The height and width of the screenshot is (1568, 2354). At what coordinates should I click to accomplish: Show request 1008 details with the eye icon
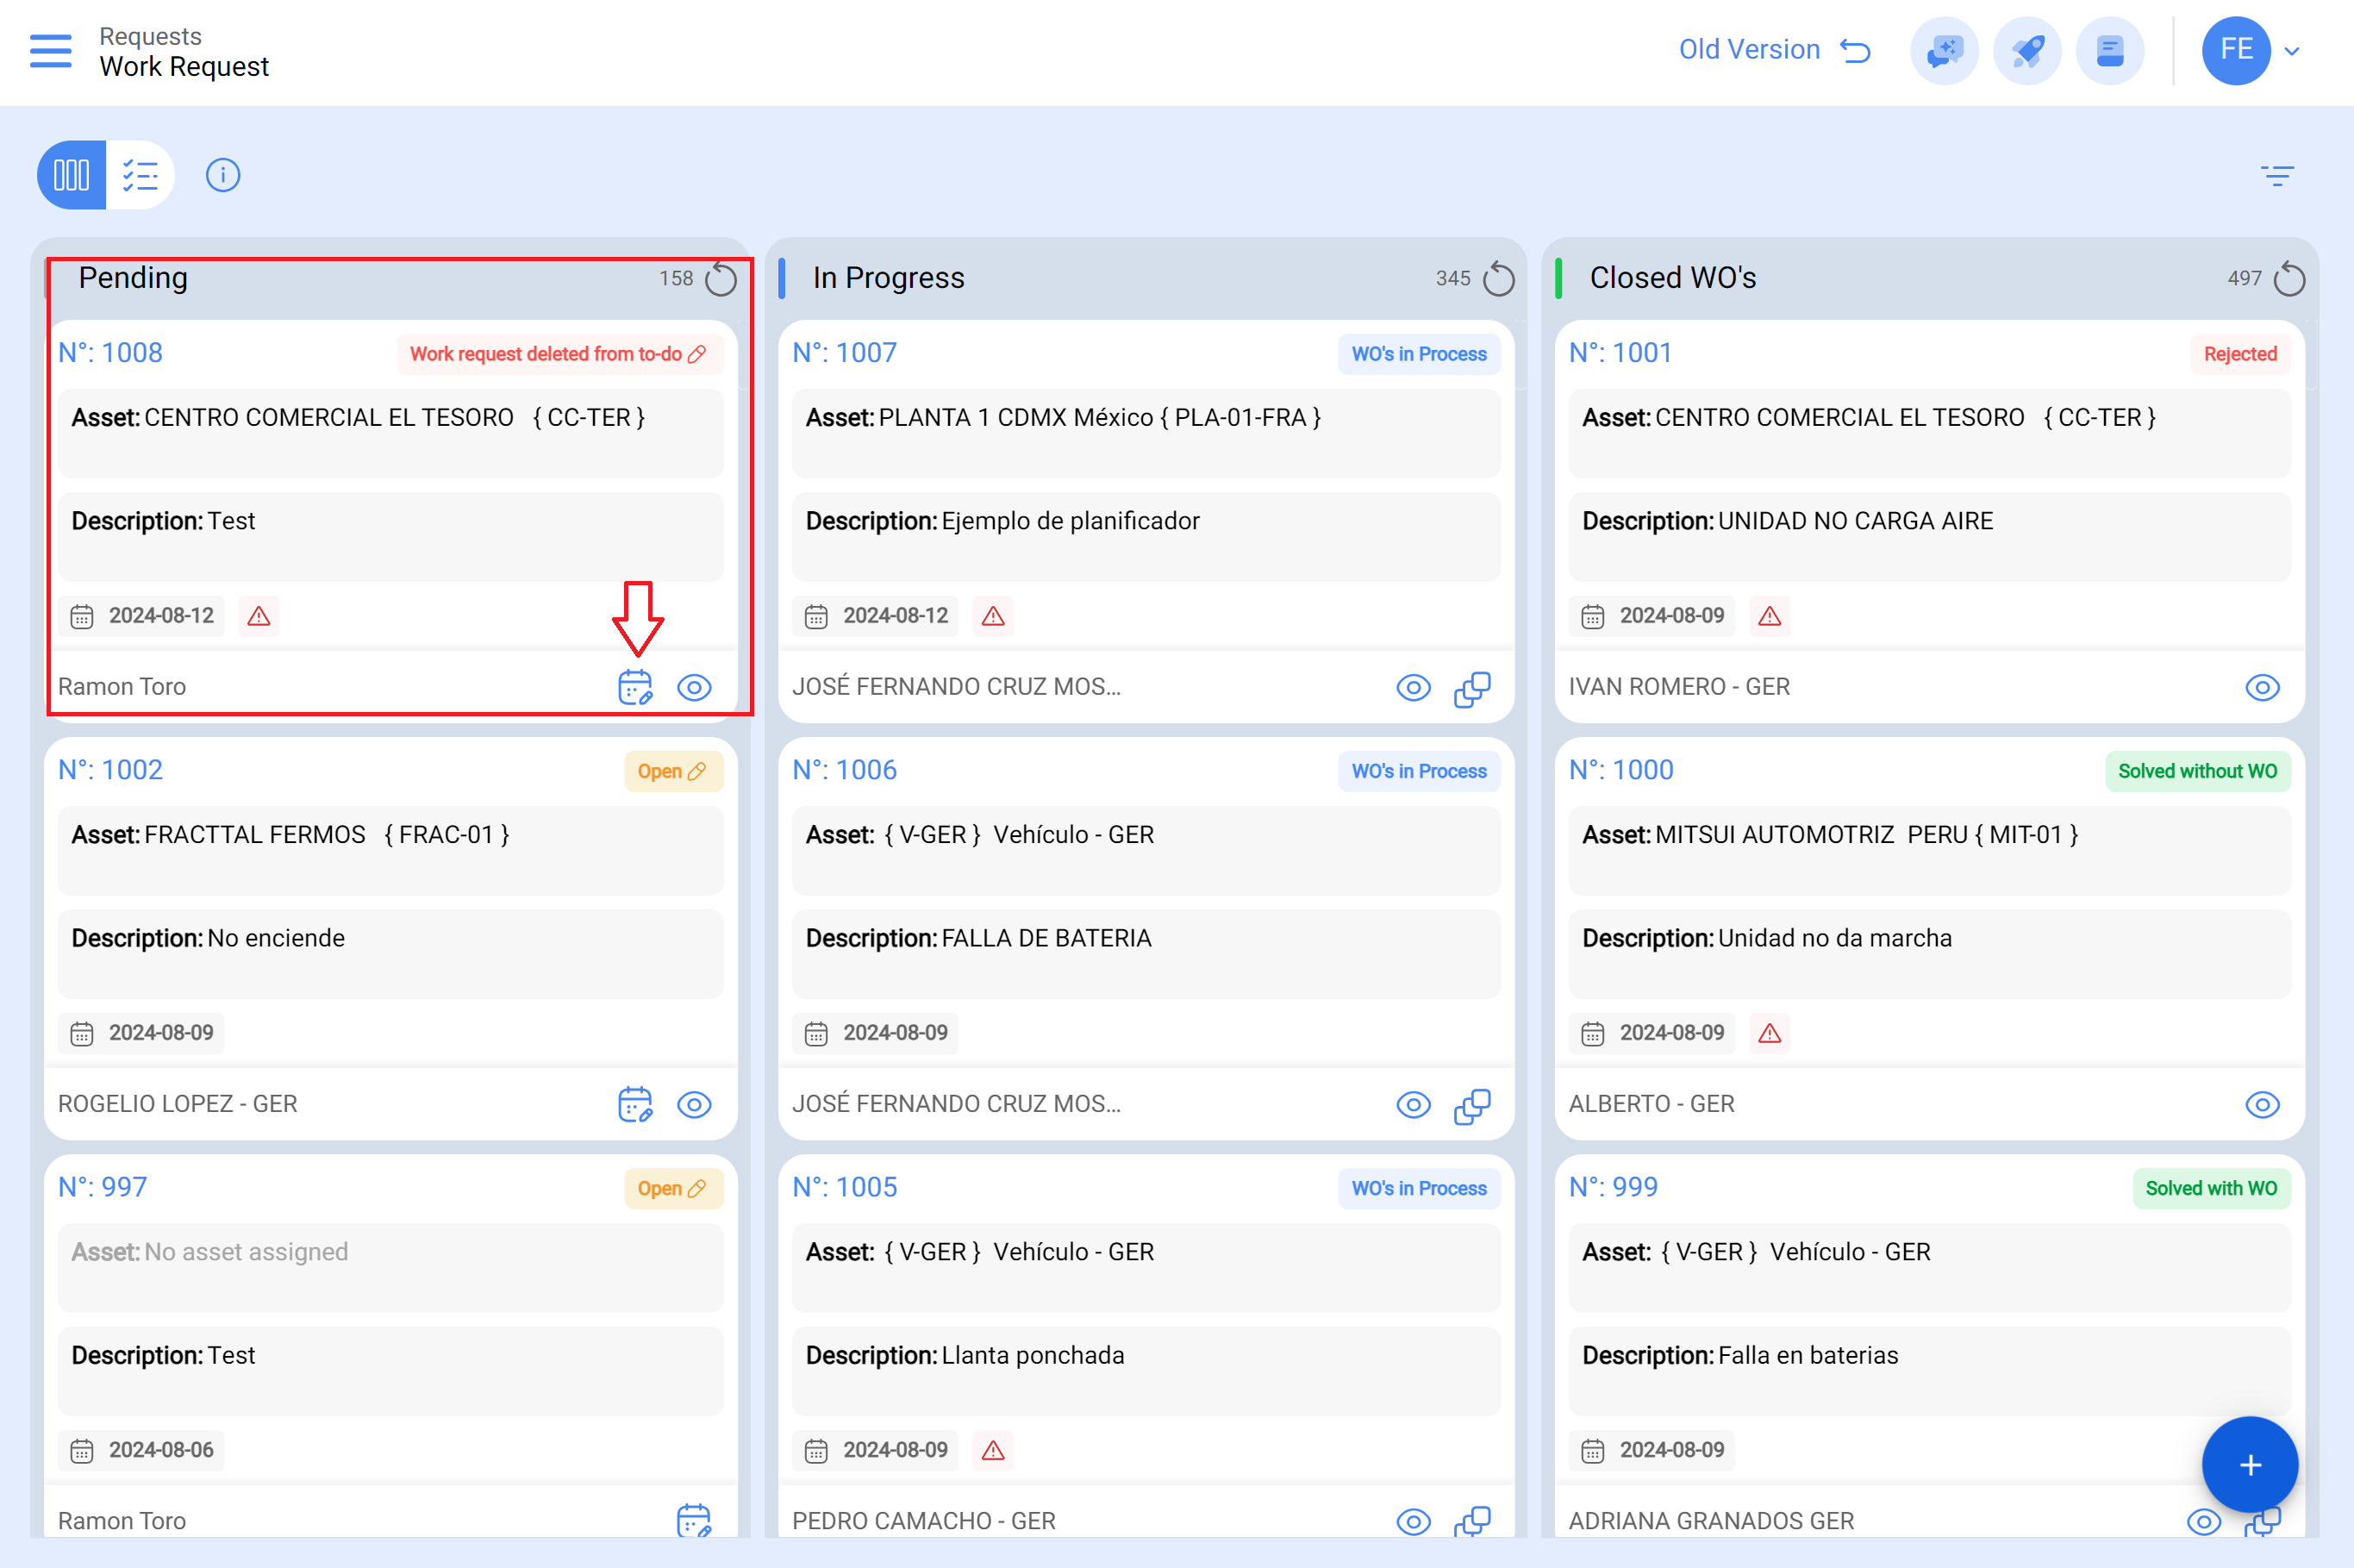tap(694, 687)
